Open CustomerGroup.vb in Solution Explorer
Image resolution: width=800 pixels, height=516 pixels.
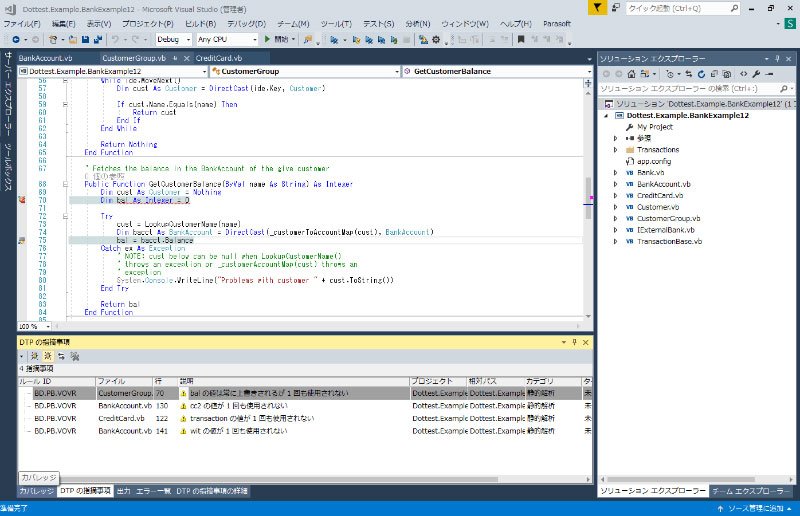668,218
